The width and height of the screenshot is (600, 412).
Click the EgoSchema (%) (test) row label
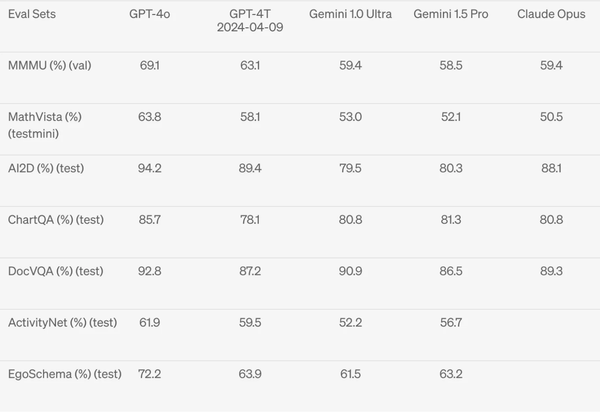point(64,374)
